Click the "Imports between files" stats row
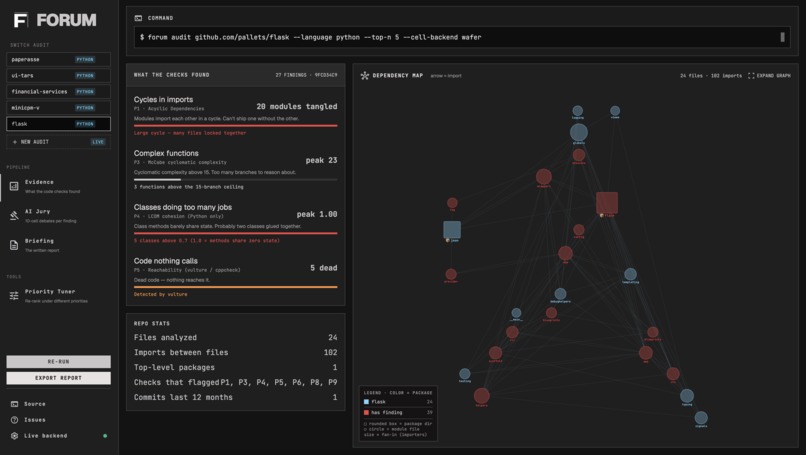806x455 pixels. 235,353
